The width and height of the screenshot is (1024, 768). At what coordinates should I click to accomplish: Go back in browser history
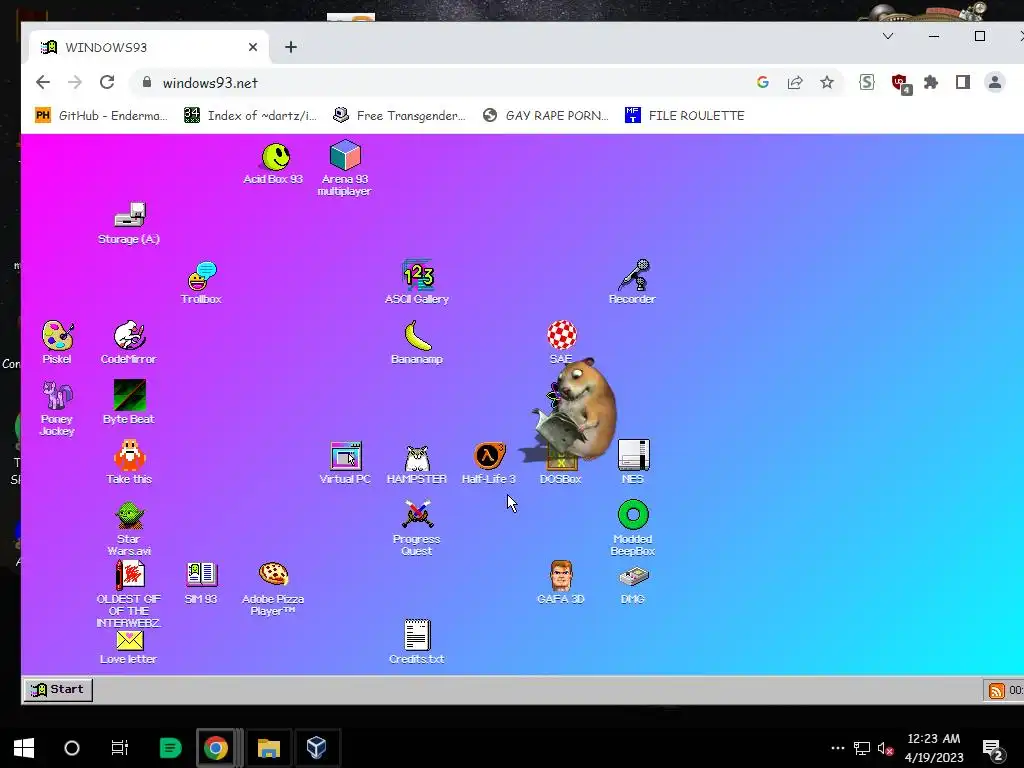click(43, 82)
